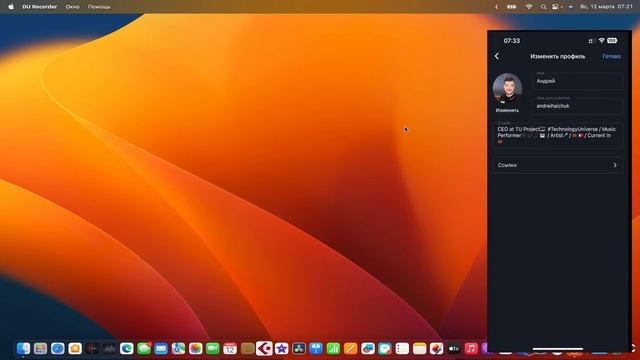
Task: Open Launchpad from the Dock
Action: [x=40, y=348]
